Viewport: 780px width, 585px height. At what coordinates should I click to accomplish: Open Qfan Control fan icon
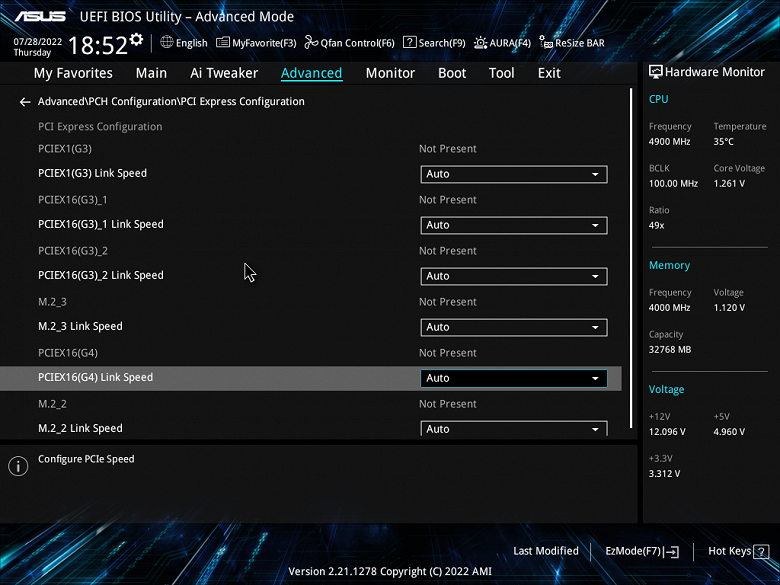coord(311,42)
